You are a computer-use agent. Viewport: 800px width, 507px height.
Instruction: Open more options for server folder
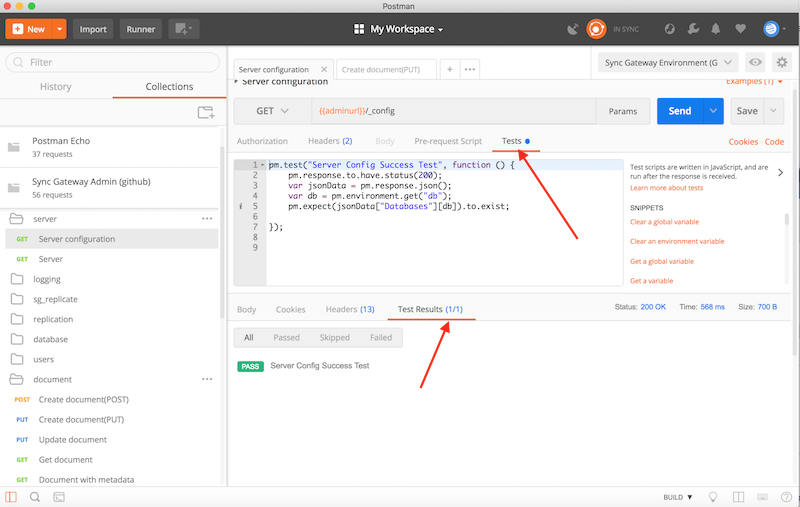207,219
